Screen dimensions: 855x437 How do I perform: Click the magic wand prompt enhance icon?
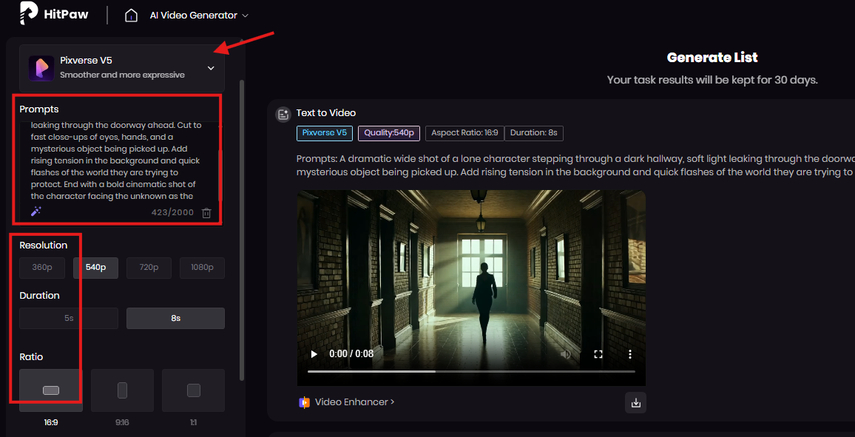tap(36, 212)
